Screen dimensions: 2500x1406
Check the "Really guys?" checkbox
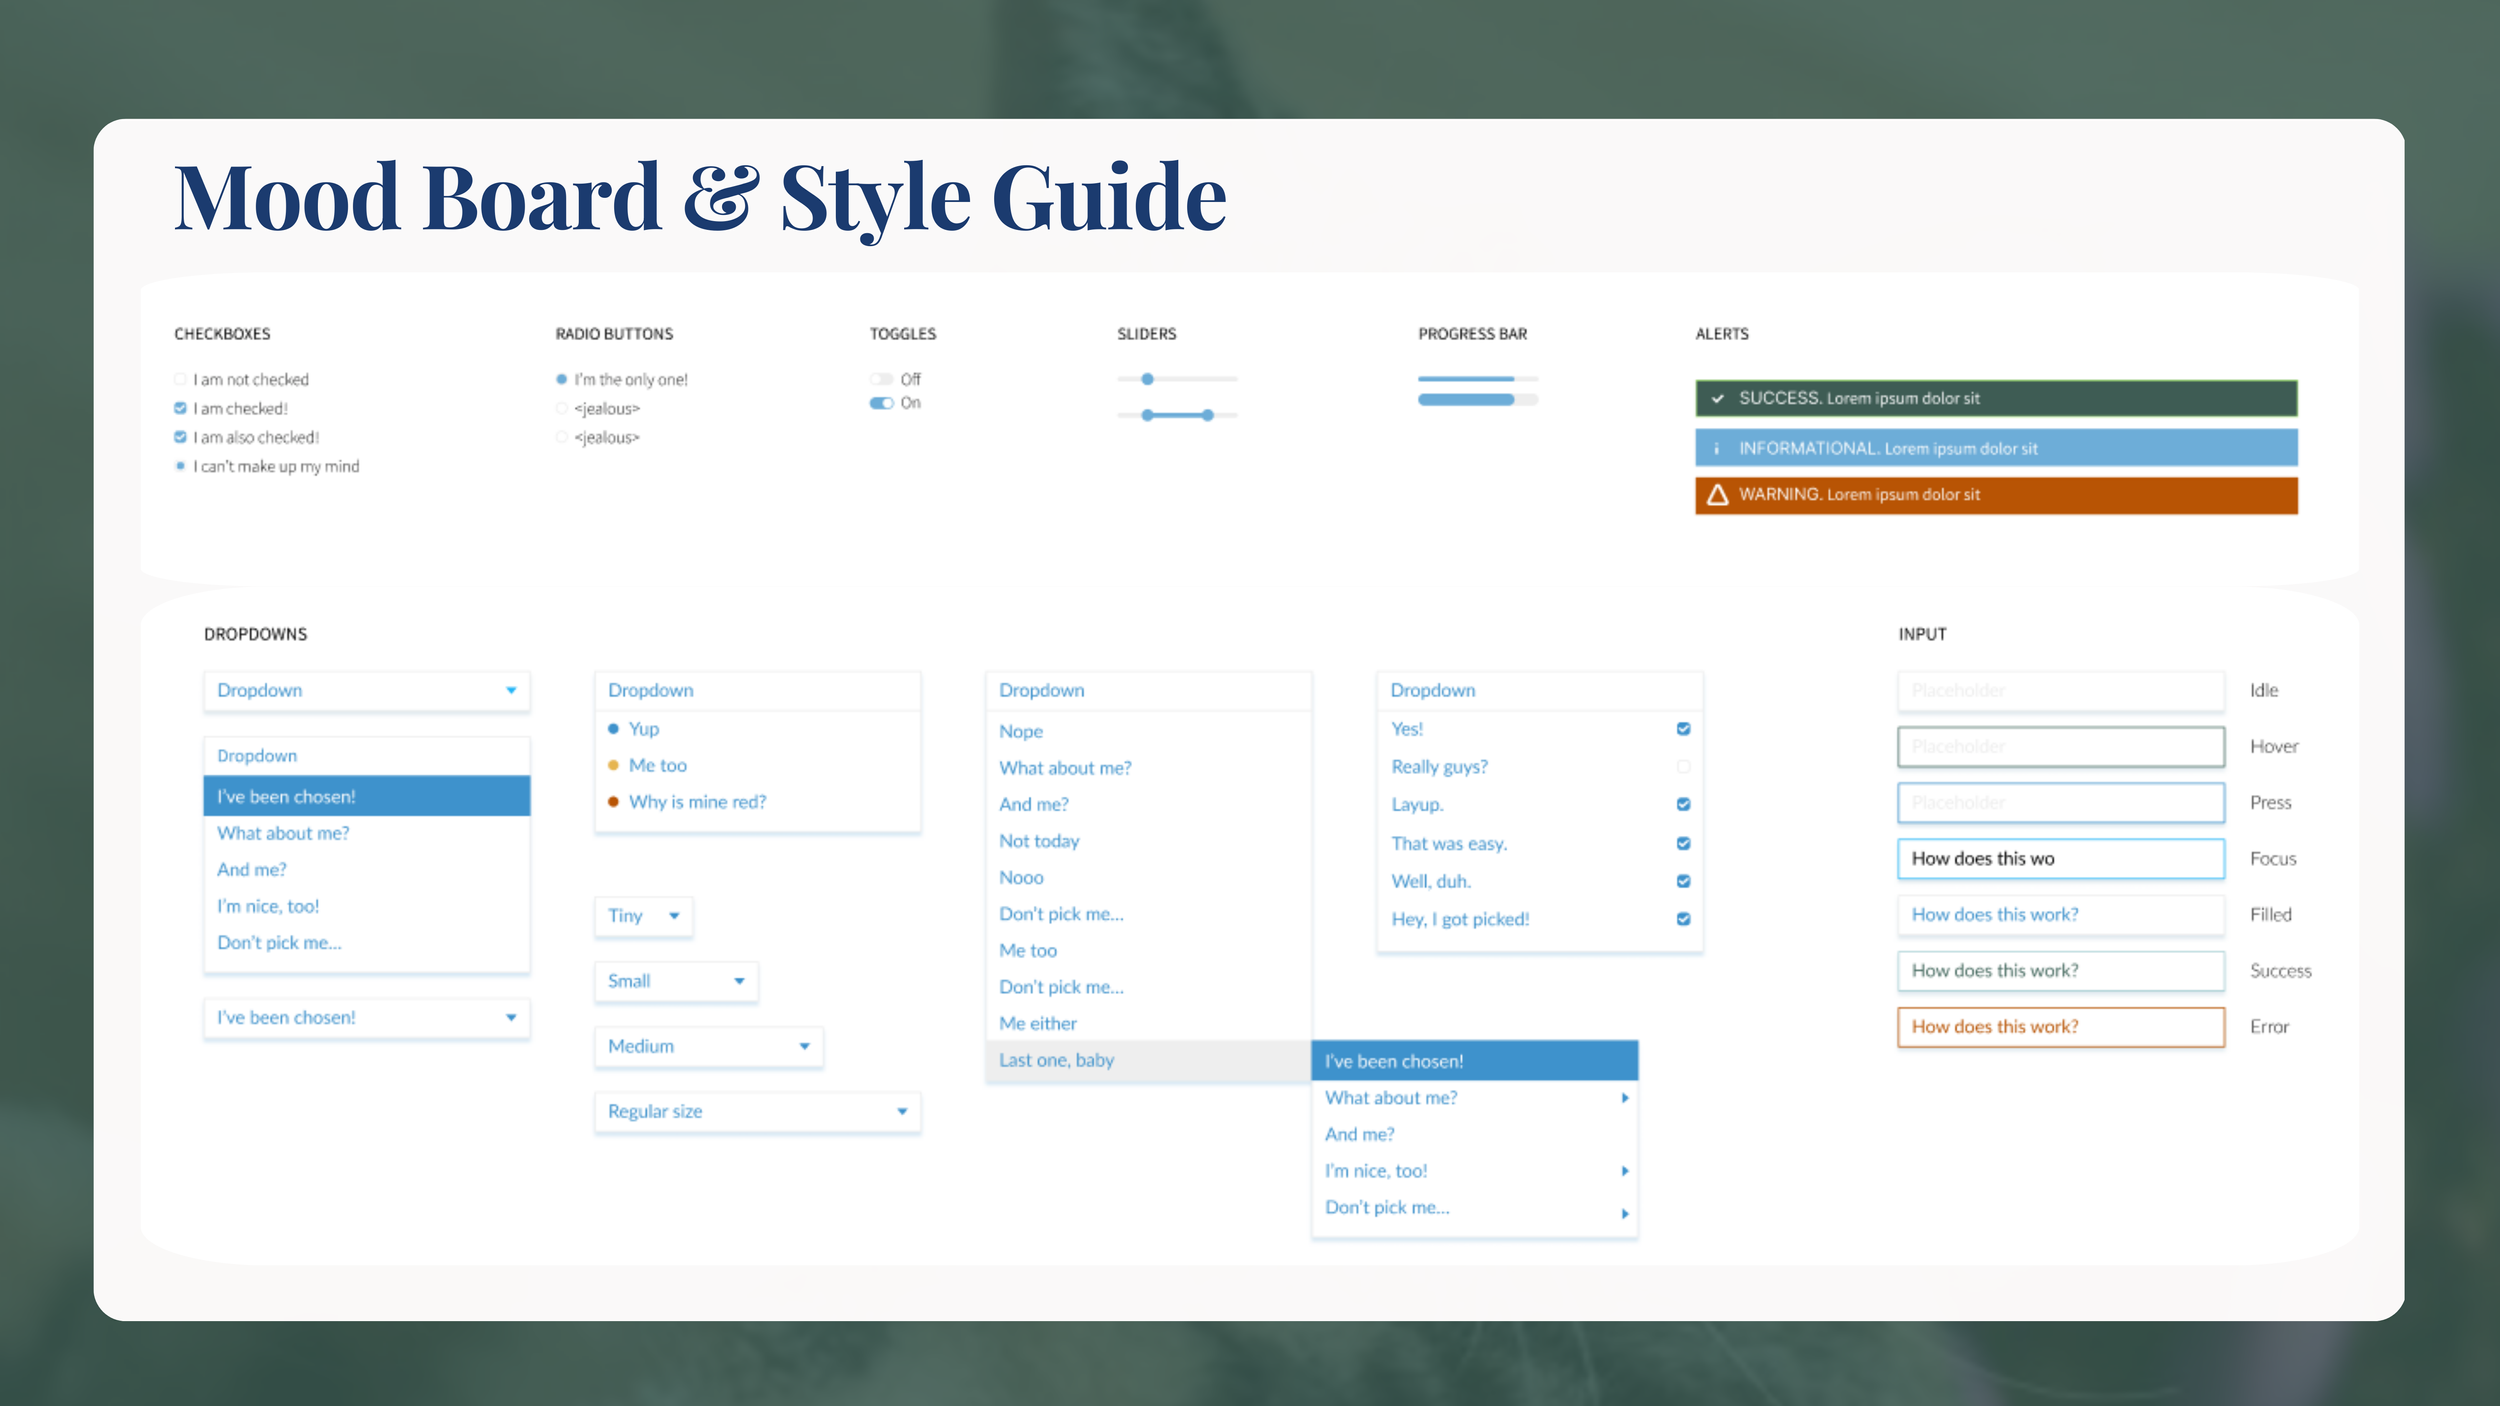[1684, 766]
